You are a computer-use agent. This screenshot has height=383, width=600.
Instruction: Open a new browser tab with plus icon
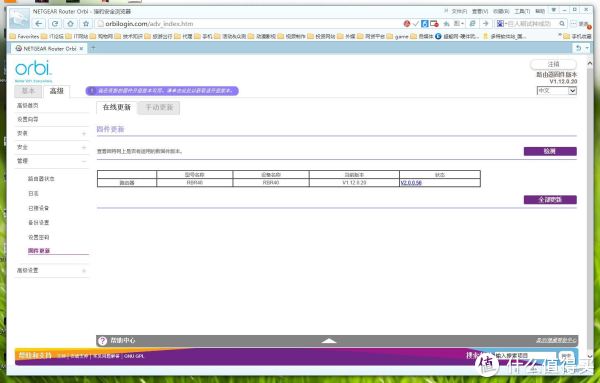pyautogui.click(x=93, y=48)
